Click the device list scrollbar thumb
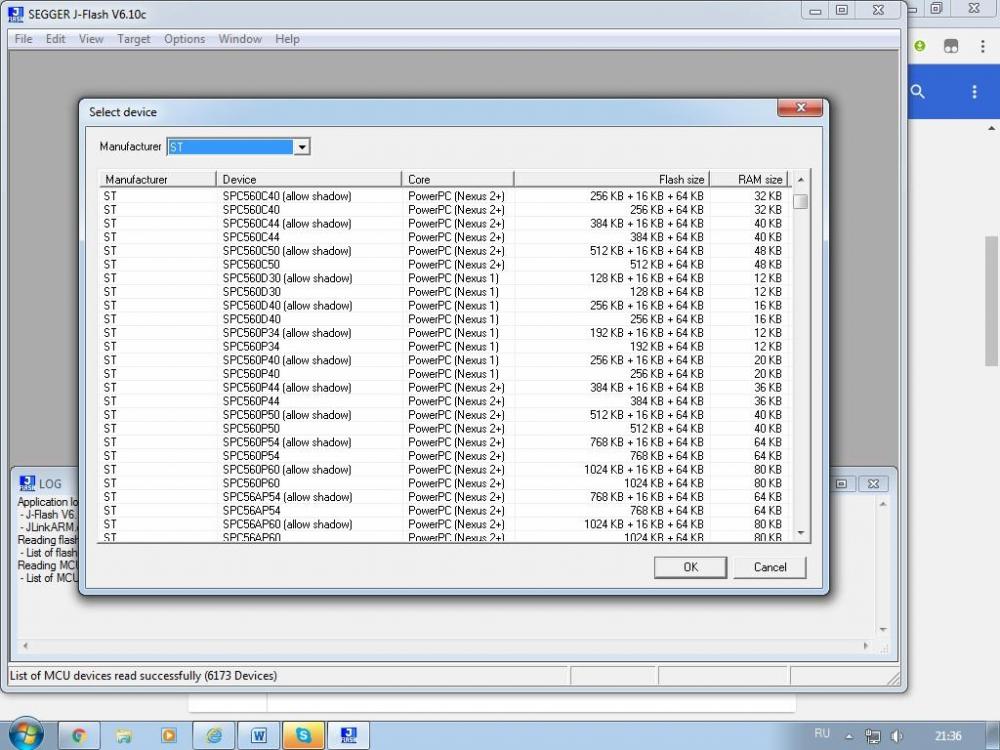Viewport: 1000px width, 750px height. pyautogui.click(x=800, y=202)
